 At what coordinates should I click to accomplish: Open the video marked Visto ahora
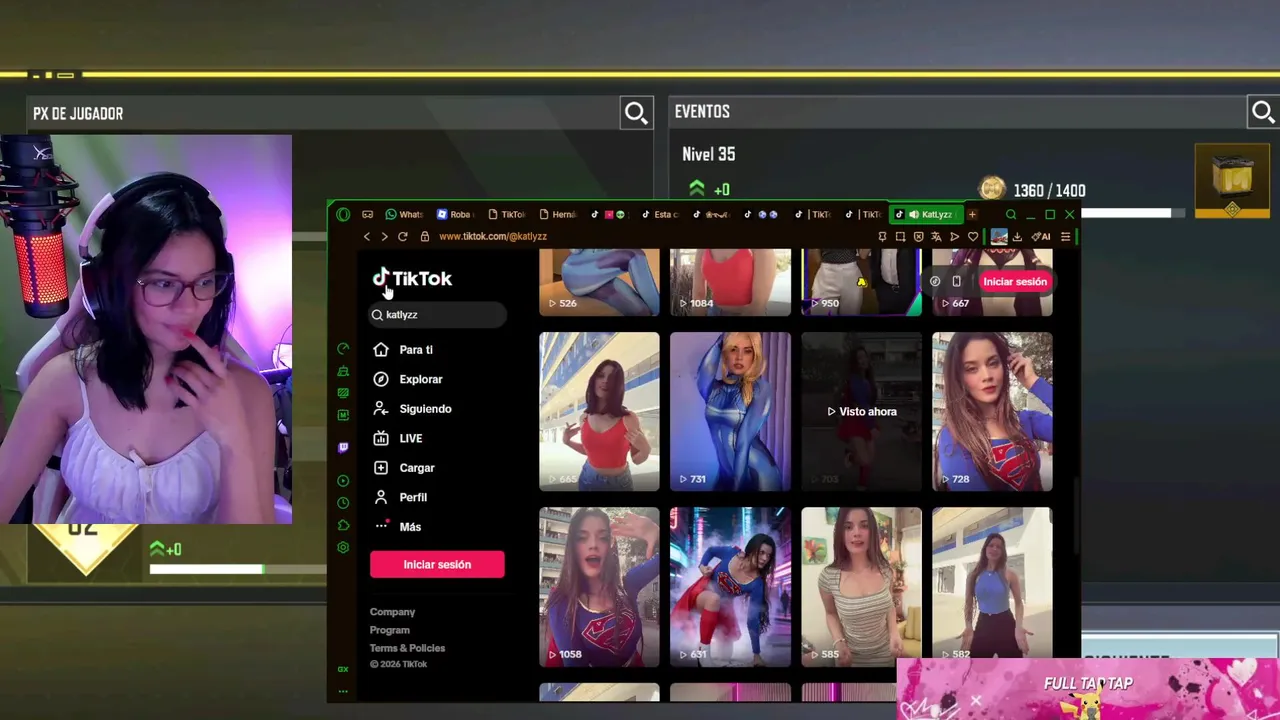pos(861,411)
